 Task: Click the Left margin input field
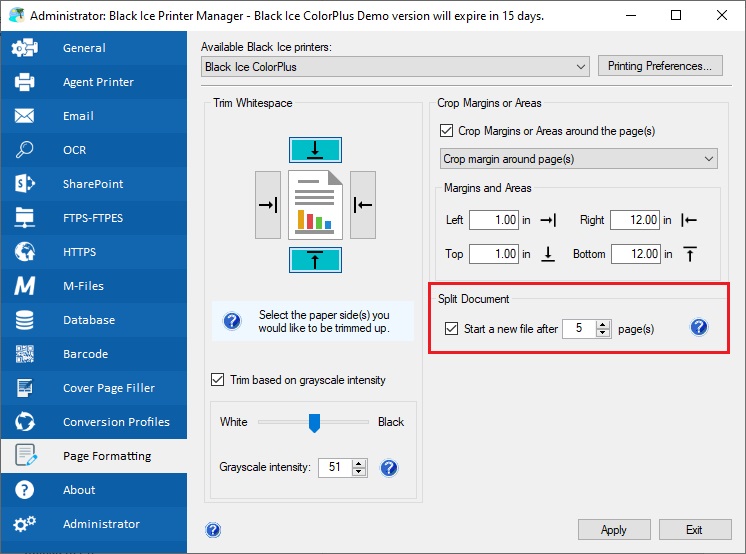[493, 220]
